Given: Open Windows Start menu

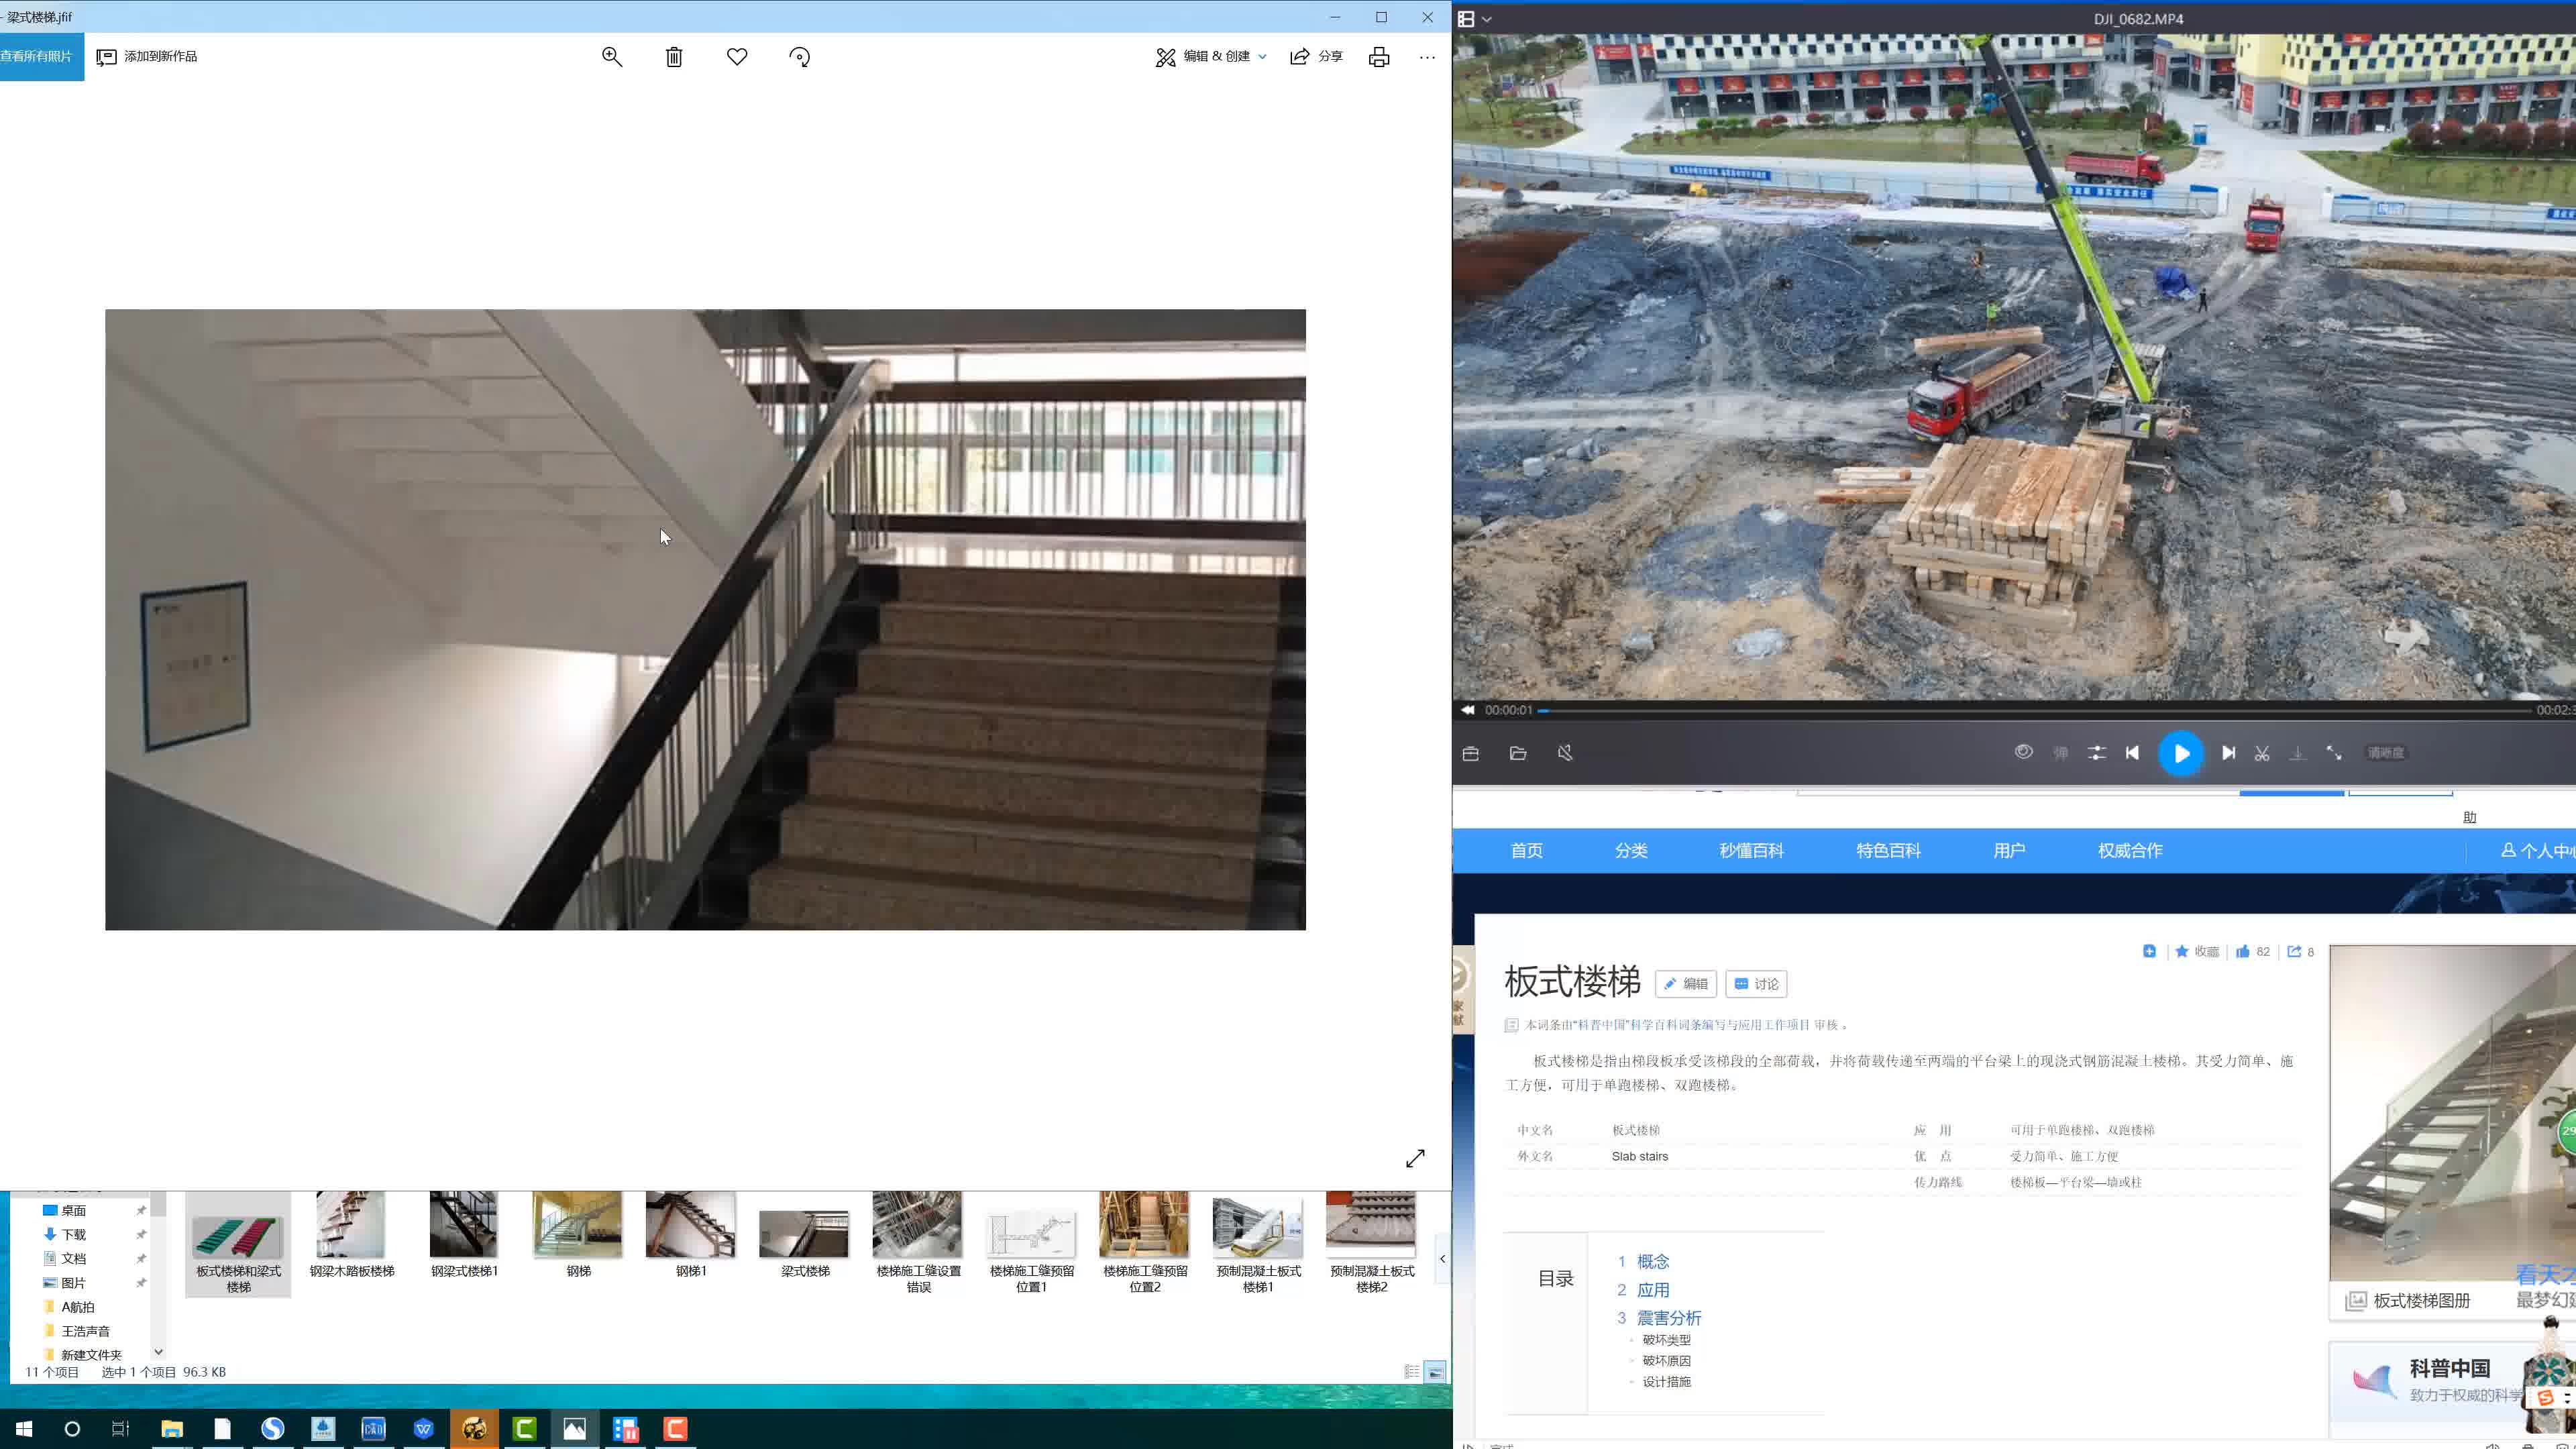Looking at the screenshot, I should pyautogui.click(x=24, y=1429).
